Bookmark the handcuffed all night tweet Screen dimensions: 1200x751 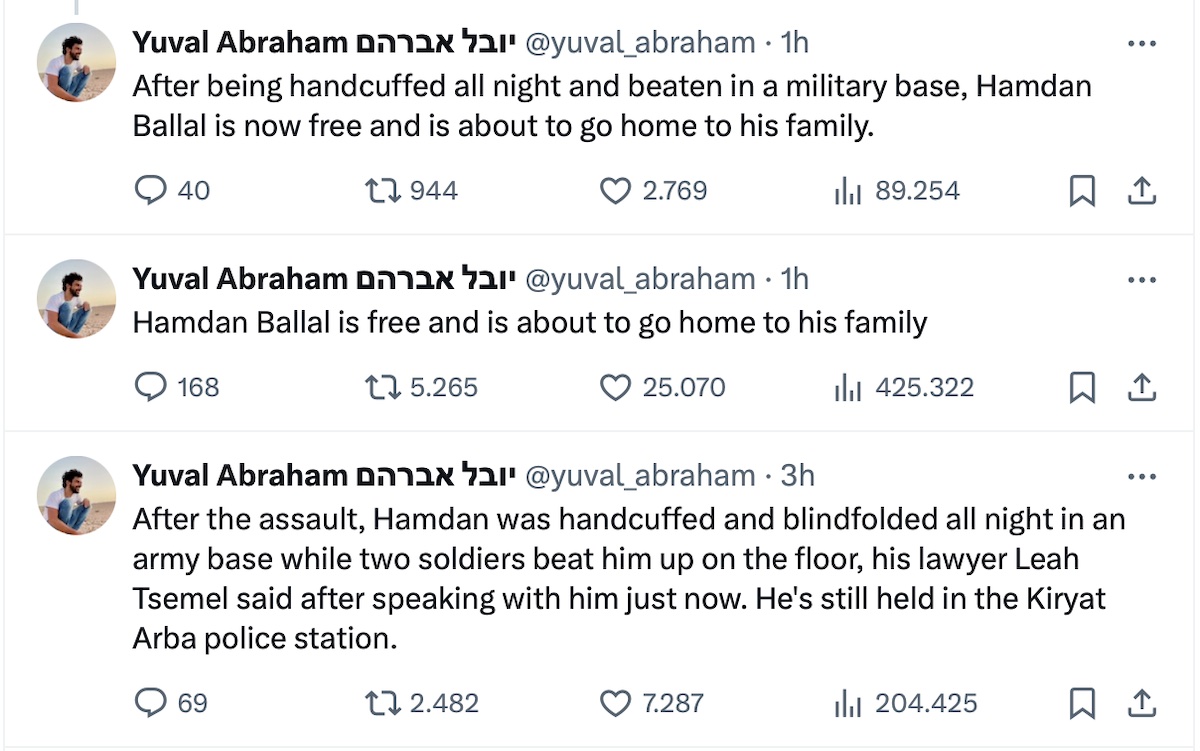click(x=1082, y=190)
